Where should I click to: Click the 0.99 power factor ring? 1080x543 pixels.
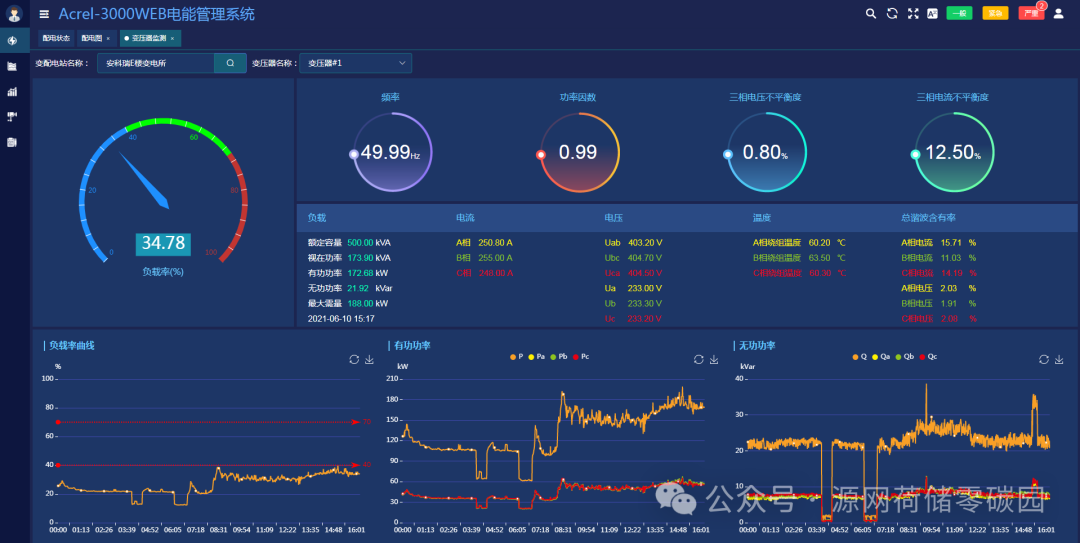point(579,152)
